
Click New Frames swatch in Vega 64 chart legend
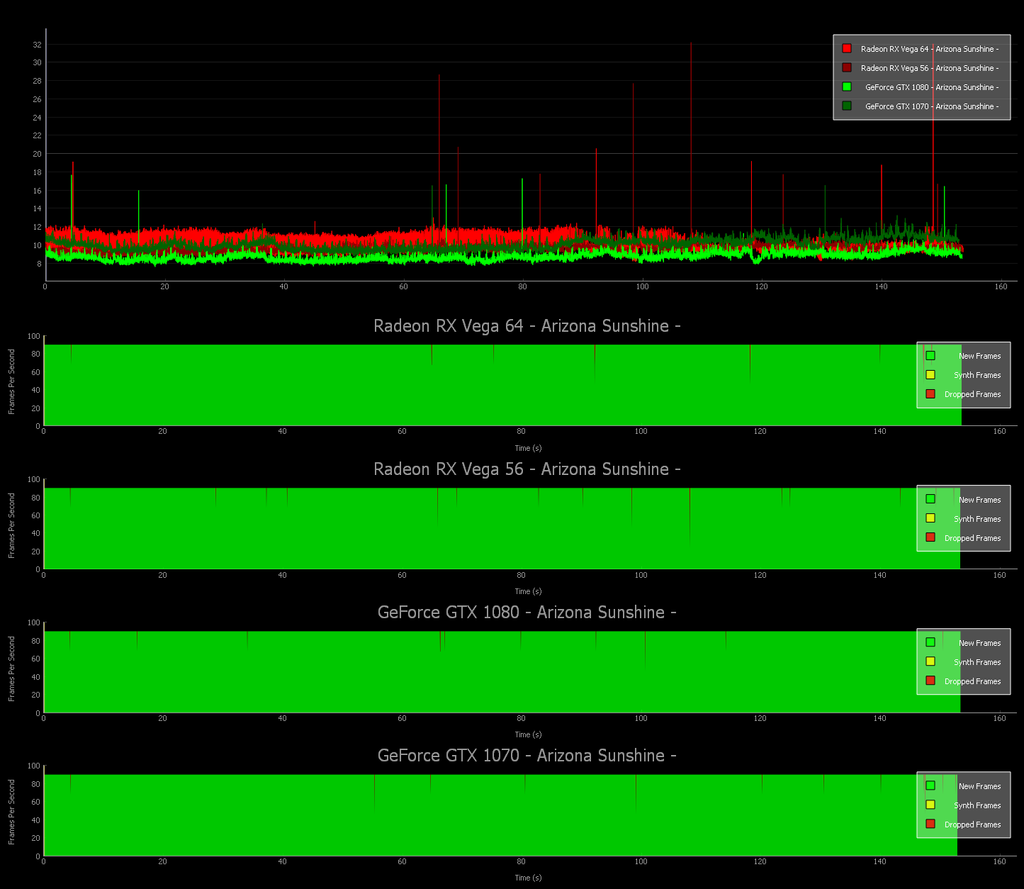click(930, 355)
